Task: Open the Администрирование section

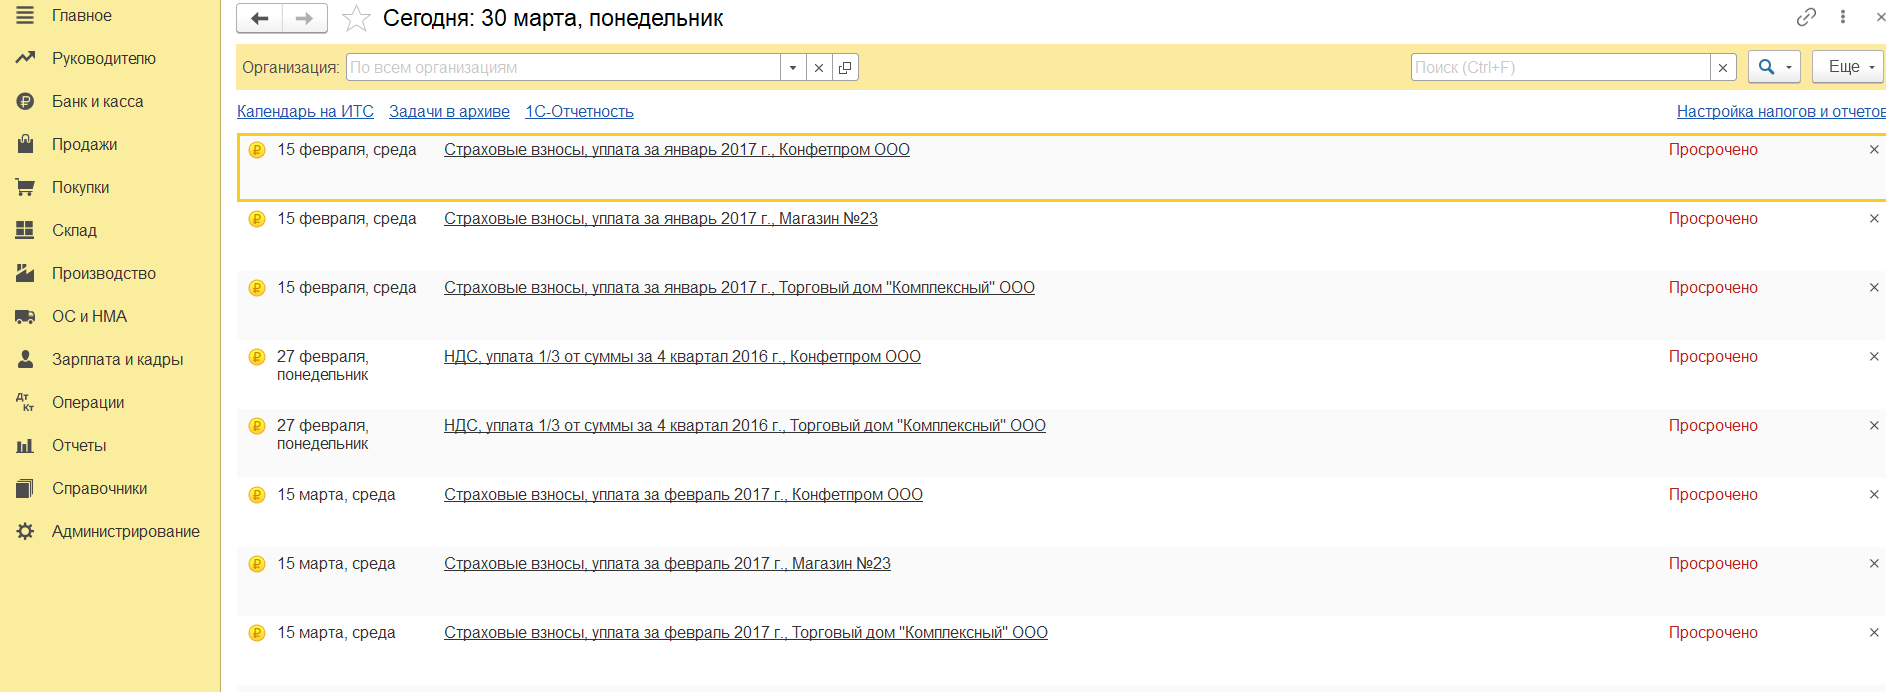Action: coord(125,531)
